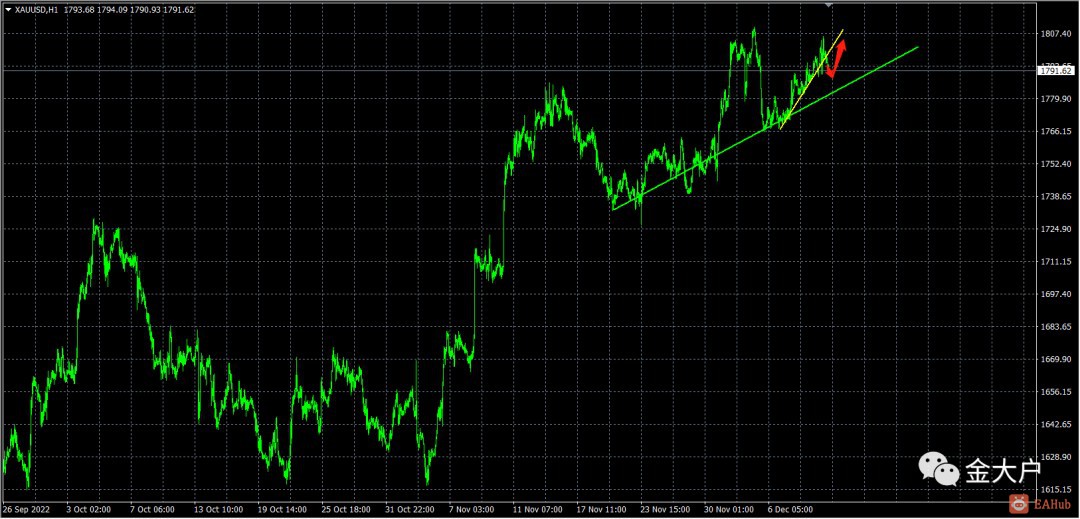Click the 23 Nov 15:00 time label
This screenshot has height=519, width=1080.
665,509
